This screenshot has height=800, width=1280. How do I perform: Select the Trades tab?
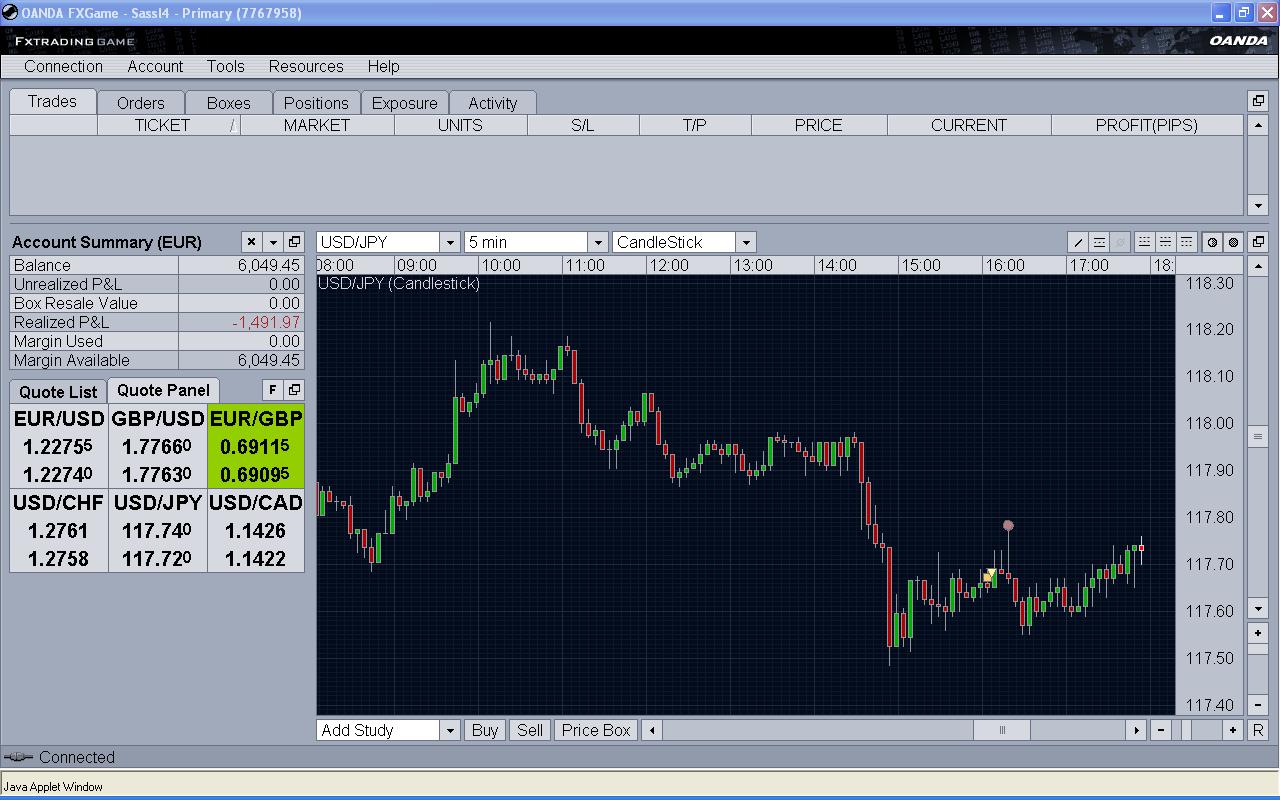(x=53, y=101)
